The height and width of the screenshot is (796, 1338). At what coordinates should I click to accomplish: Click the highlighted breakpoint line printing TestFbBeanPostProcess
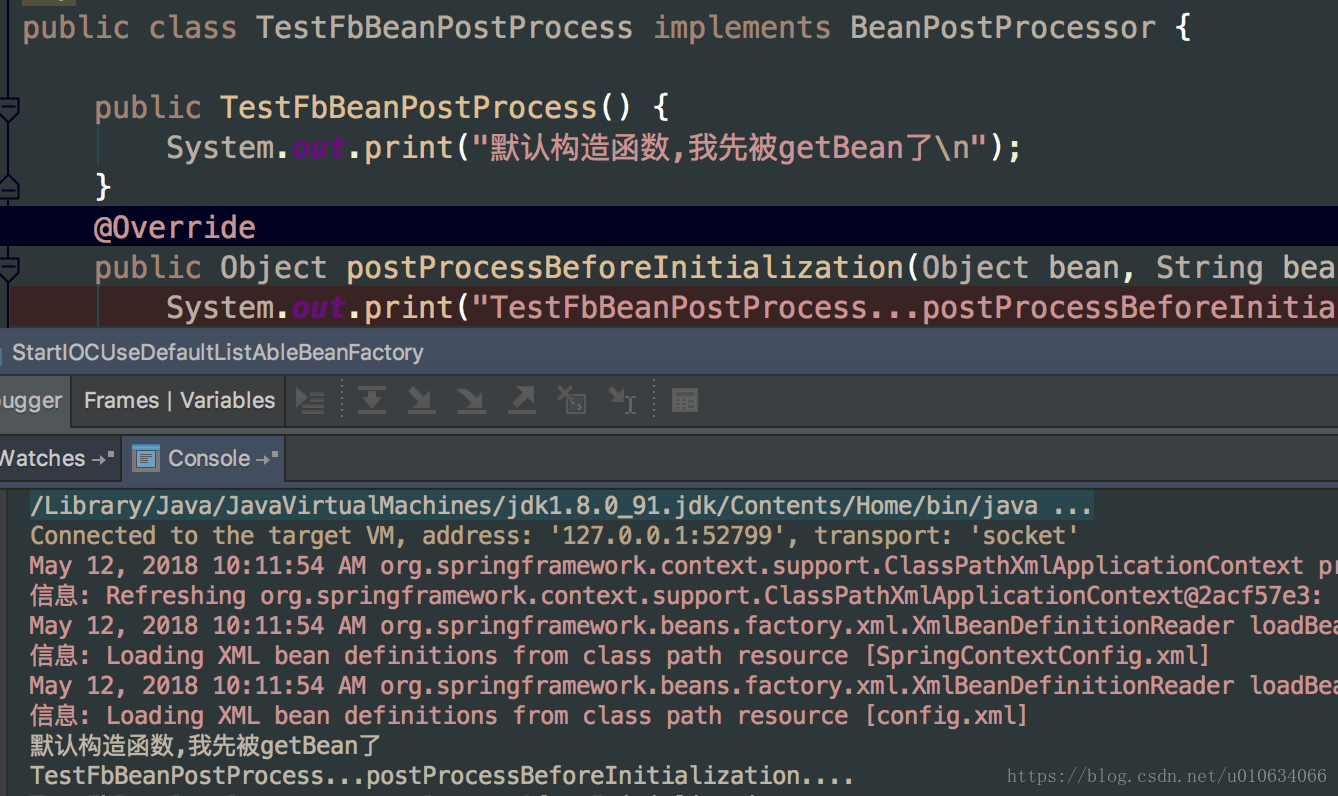(669, 308)
